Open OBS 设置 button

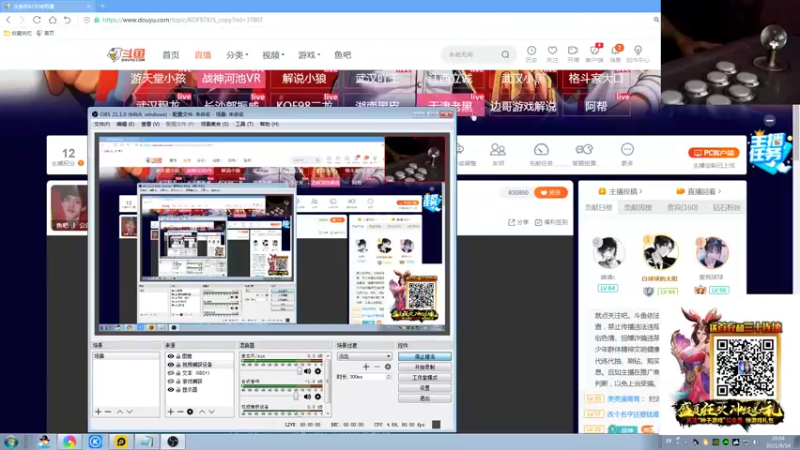[424, 388]
